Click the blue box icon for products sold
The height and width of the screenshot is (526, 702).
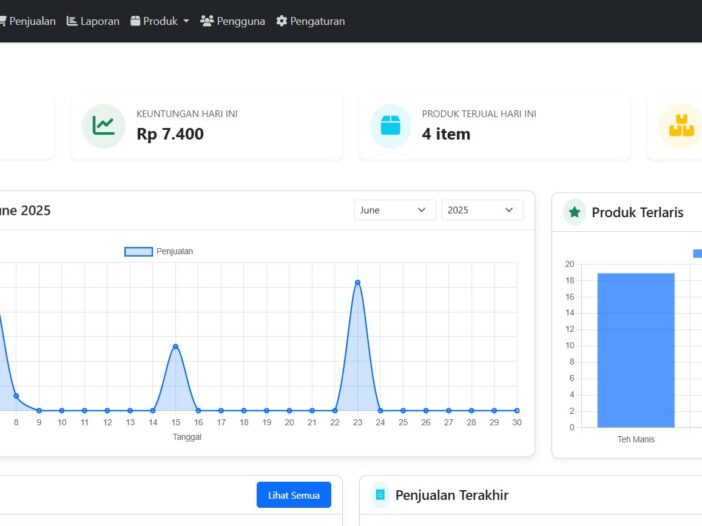point(390,126)
